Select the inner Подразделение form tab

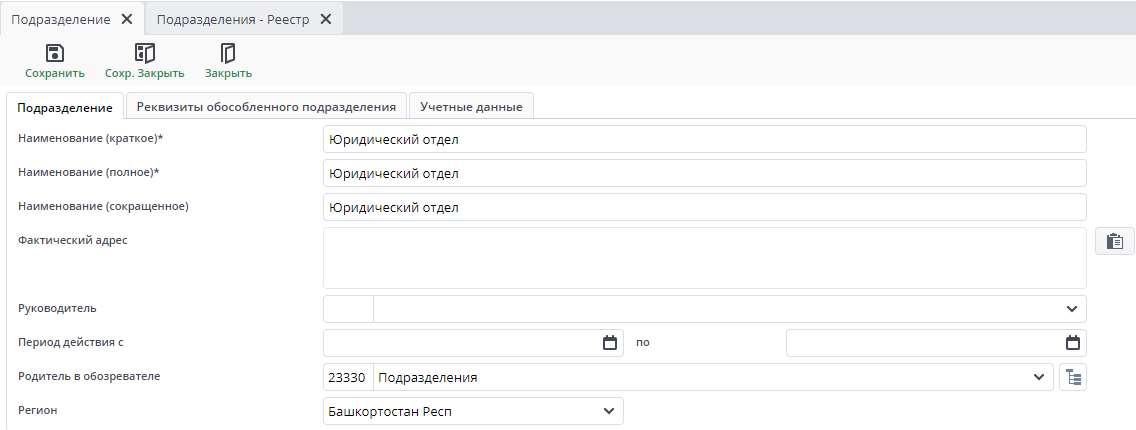click(65, 107)
